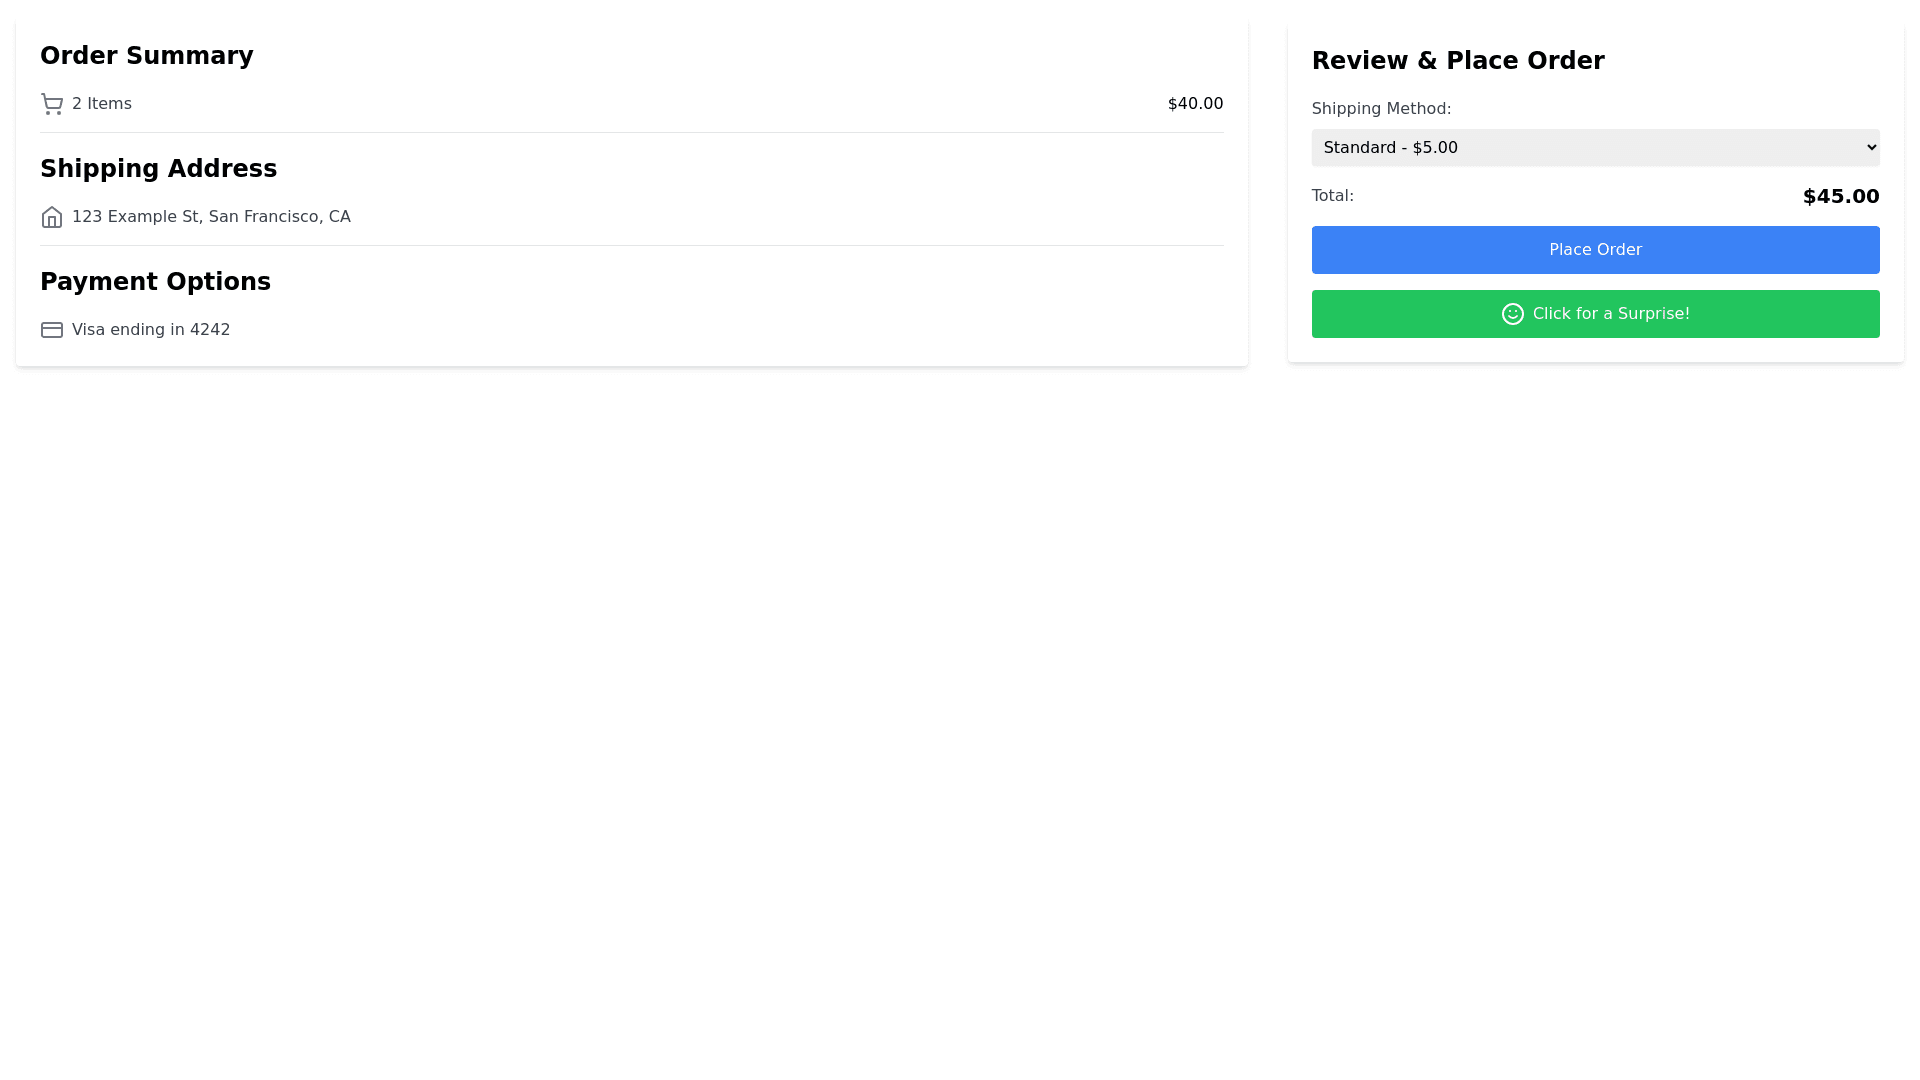Click the Order Summary heading
The image size is (1920, 1080).
[146, 56]
